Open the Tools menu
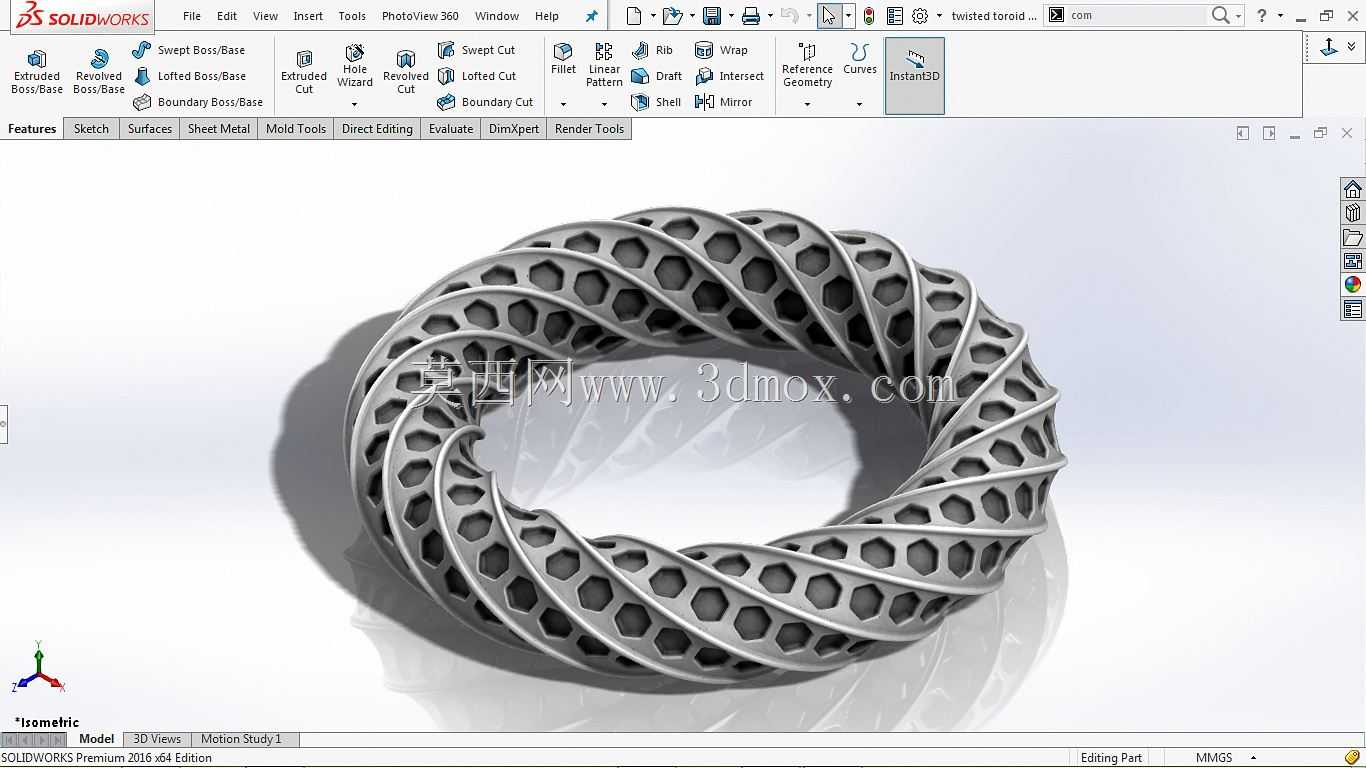1366x768 pixels. [x=352, y=16]
